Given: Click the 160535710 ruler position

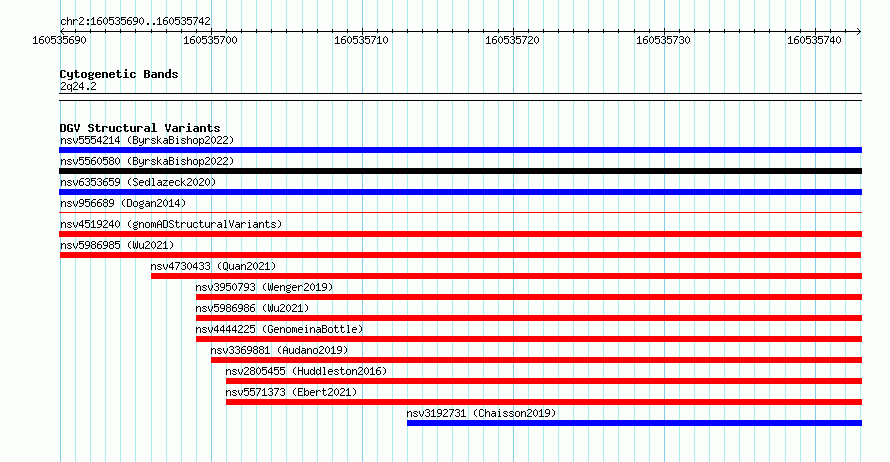Looking at the screenshot, I should (362, 40).
